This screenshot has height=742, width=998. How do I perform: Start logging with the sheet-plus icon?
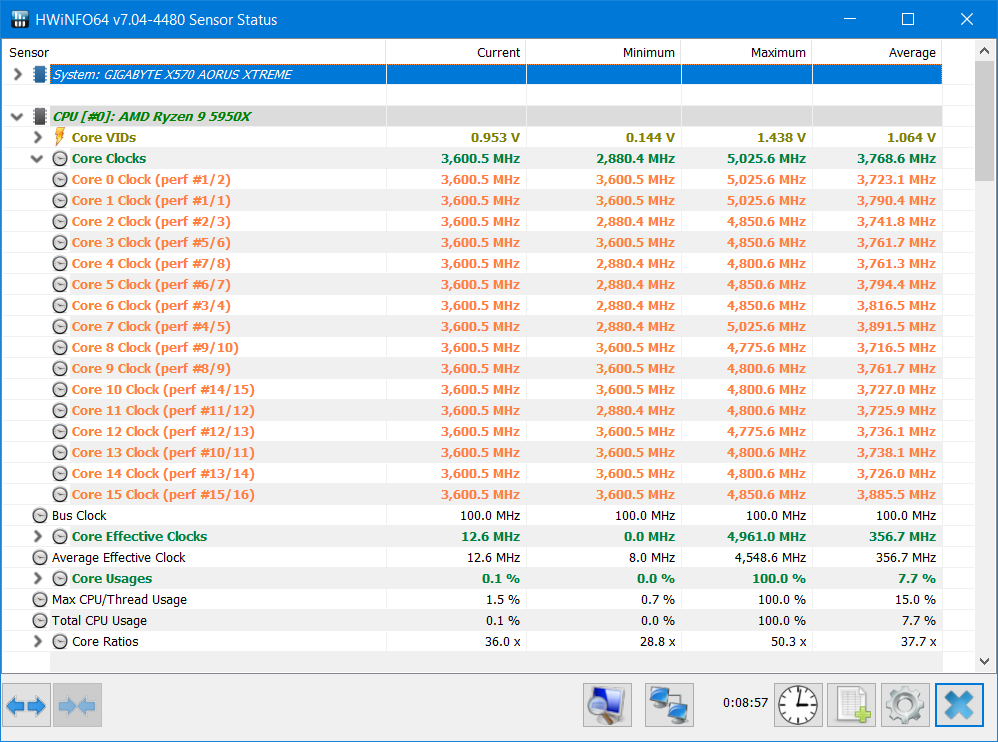[852, 705]
